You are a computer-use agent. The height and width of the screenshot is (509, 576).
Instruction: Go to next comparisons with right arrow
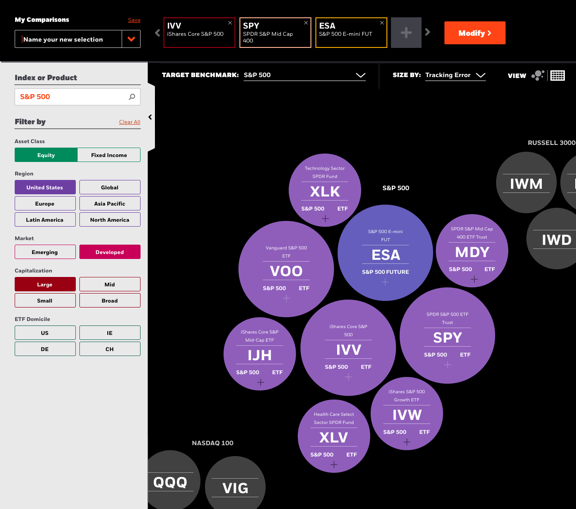pos(427,32)
